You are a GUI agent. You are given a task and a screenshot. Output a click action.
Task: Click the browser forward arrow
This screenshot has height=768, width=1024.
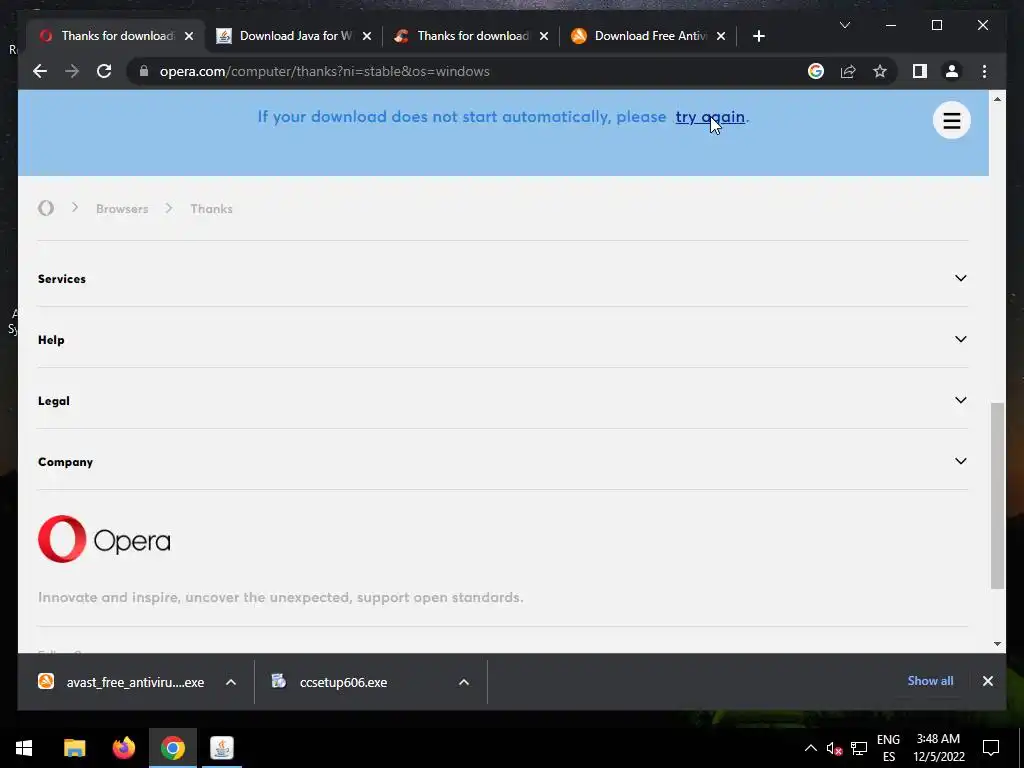coord(72,71)
